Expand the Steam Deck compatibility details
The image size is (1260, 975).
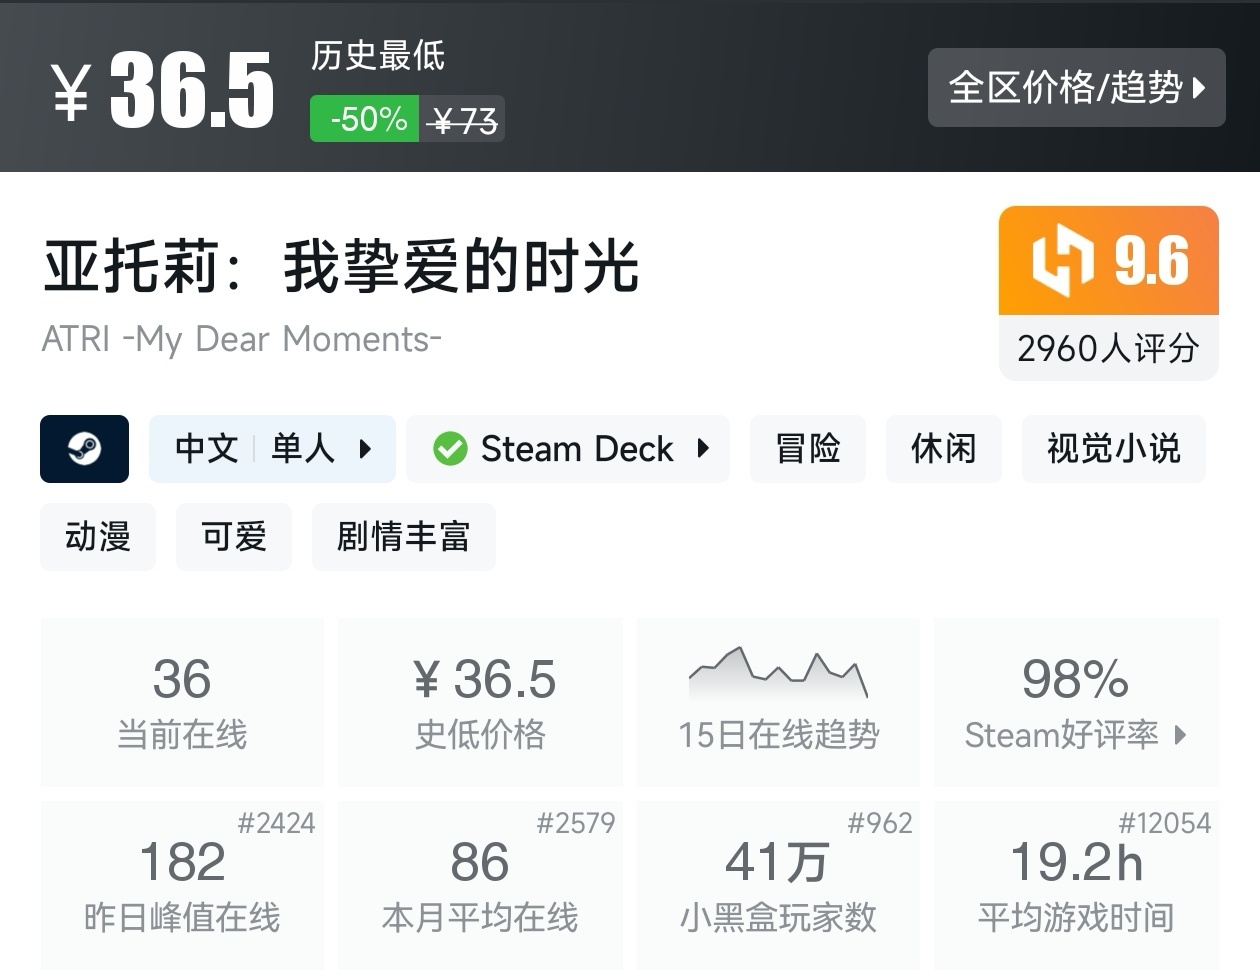(568, 449)
